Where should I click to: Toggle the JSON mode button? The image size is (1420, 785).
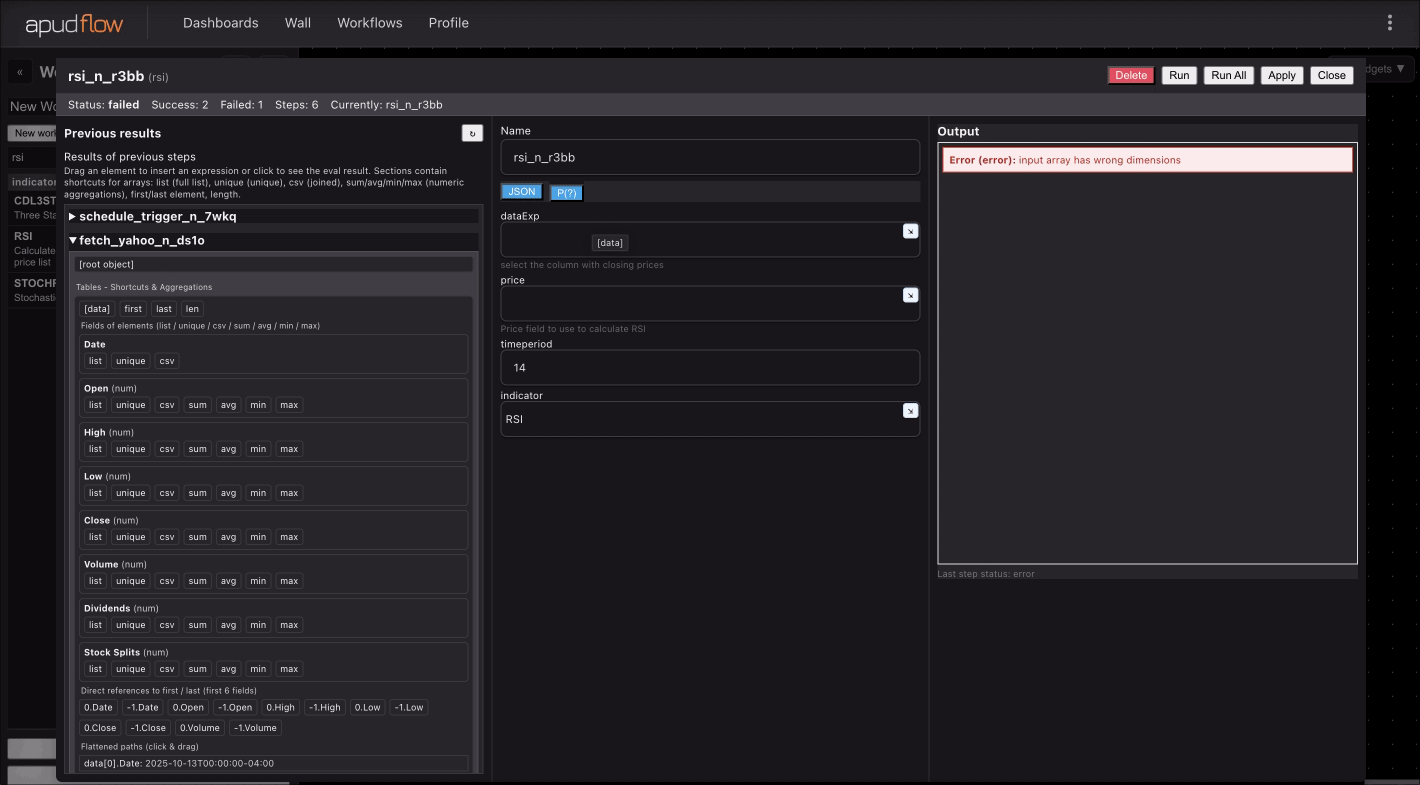click(522, 192)
